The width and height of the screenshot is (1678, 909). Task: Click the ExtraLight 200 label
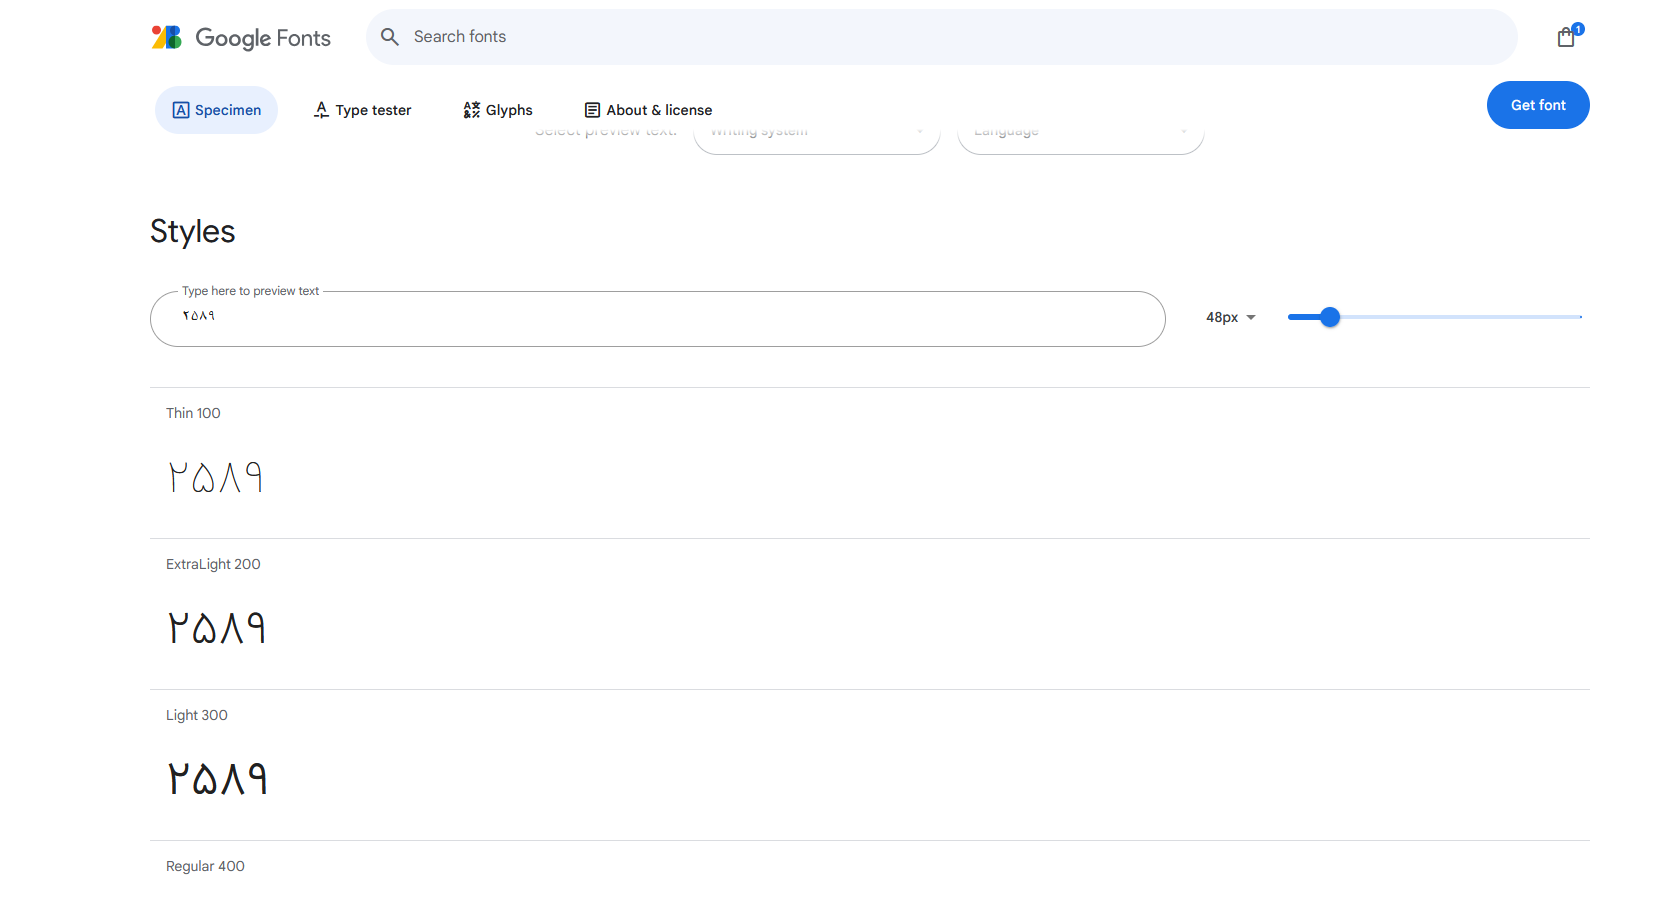[213, 564]
